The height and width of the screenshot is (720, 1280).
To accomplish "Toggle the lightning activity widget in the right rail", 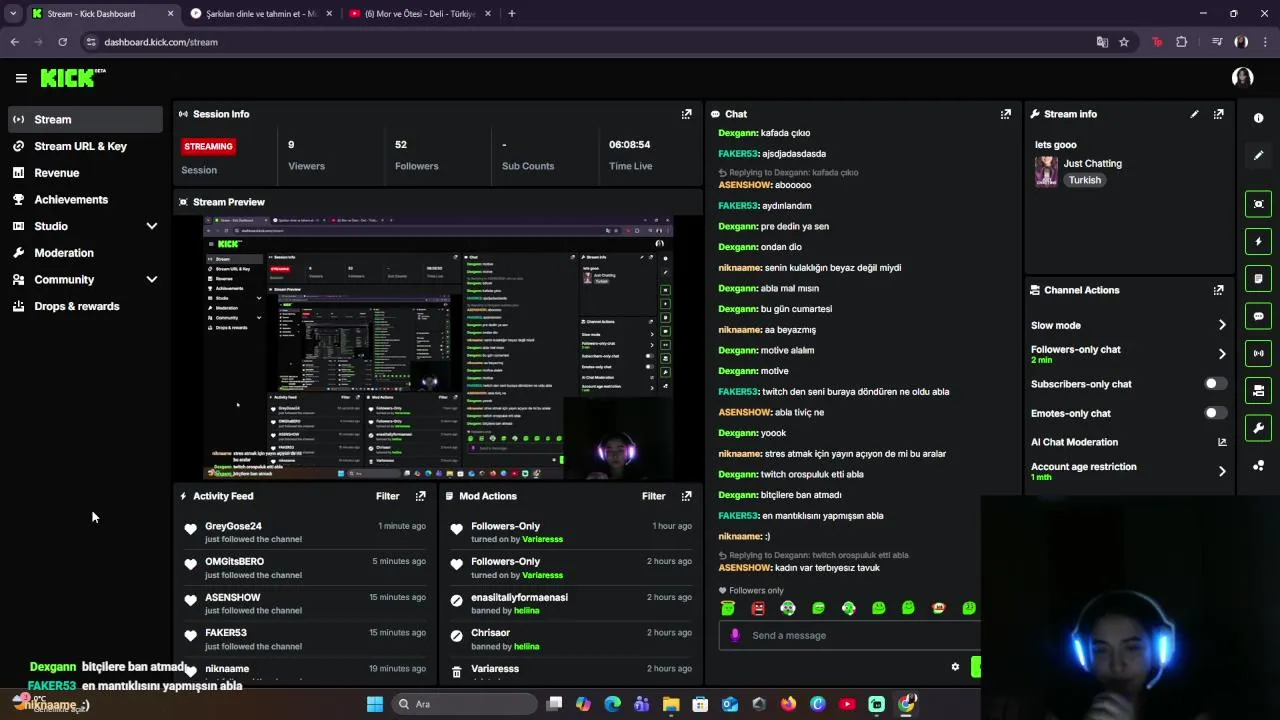I will click(x=1258, y=241).
